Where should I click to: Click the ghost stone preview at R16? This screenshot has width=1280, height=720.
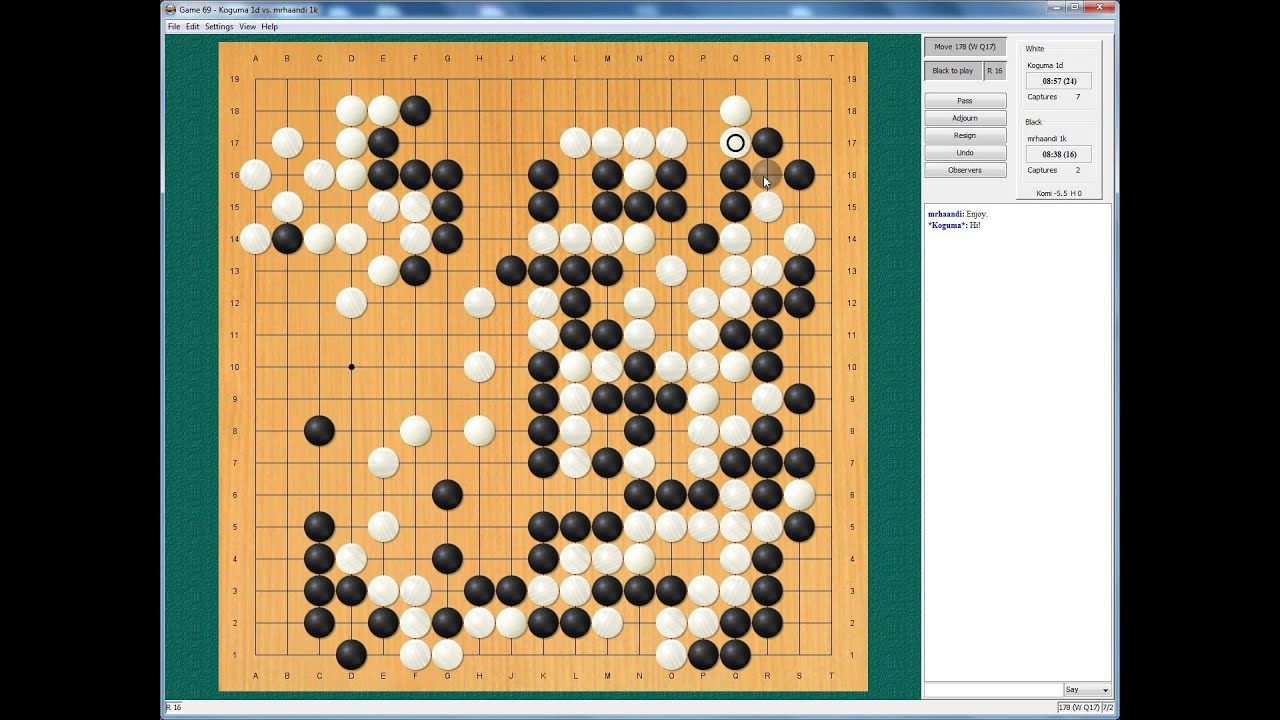767,175
